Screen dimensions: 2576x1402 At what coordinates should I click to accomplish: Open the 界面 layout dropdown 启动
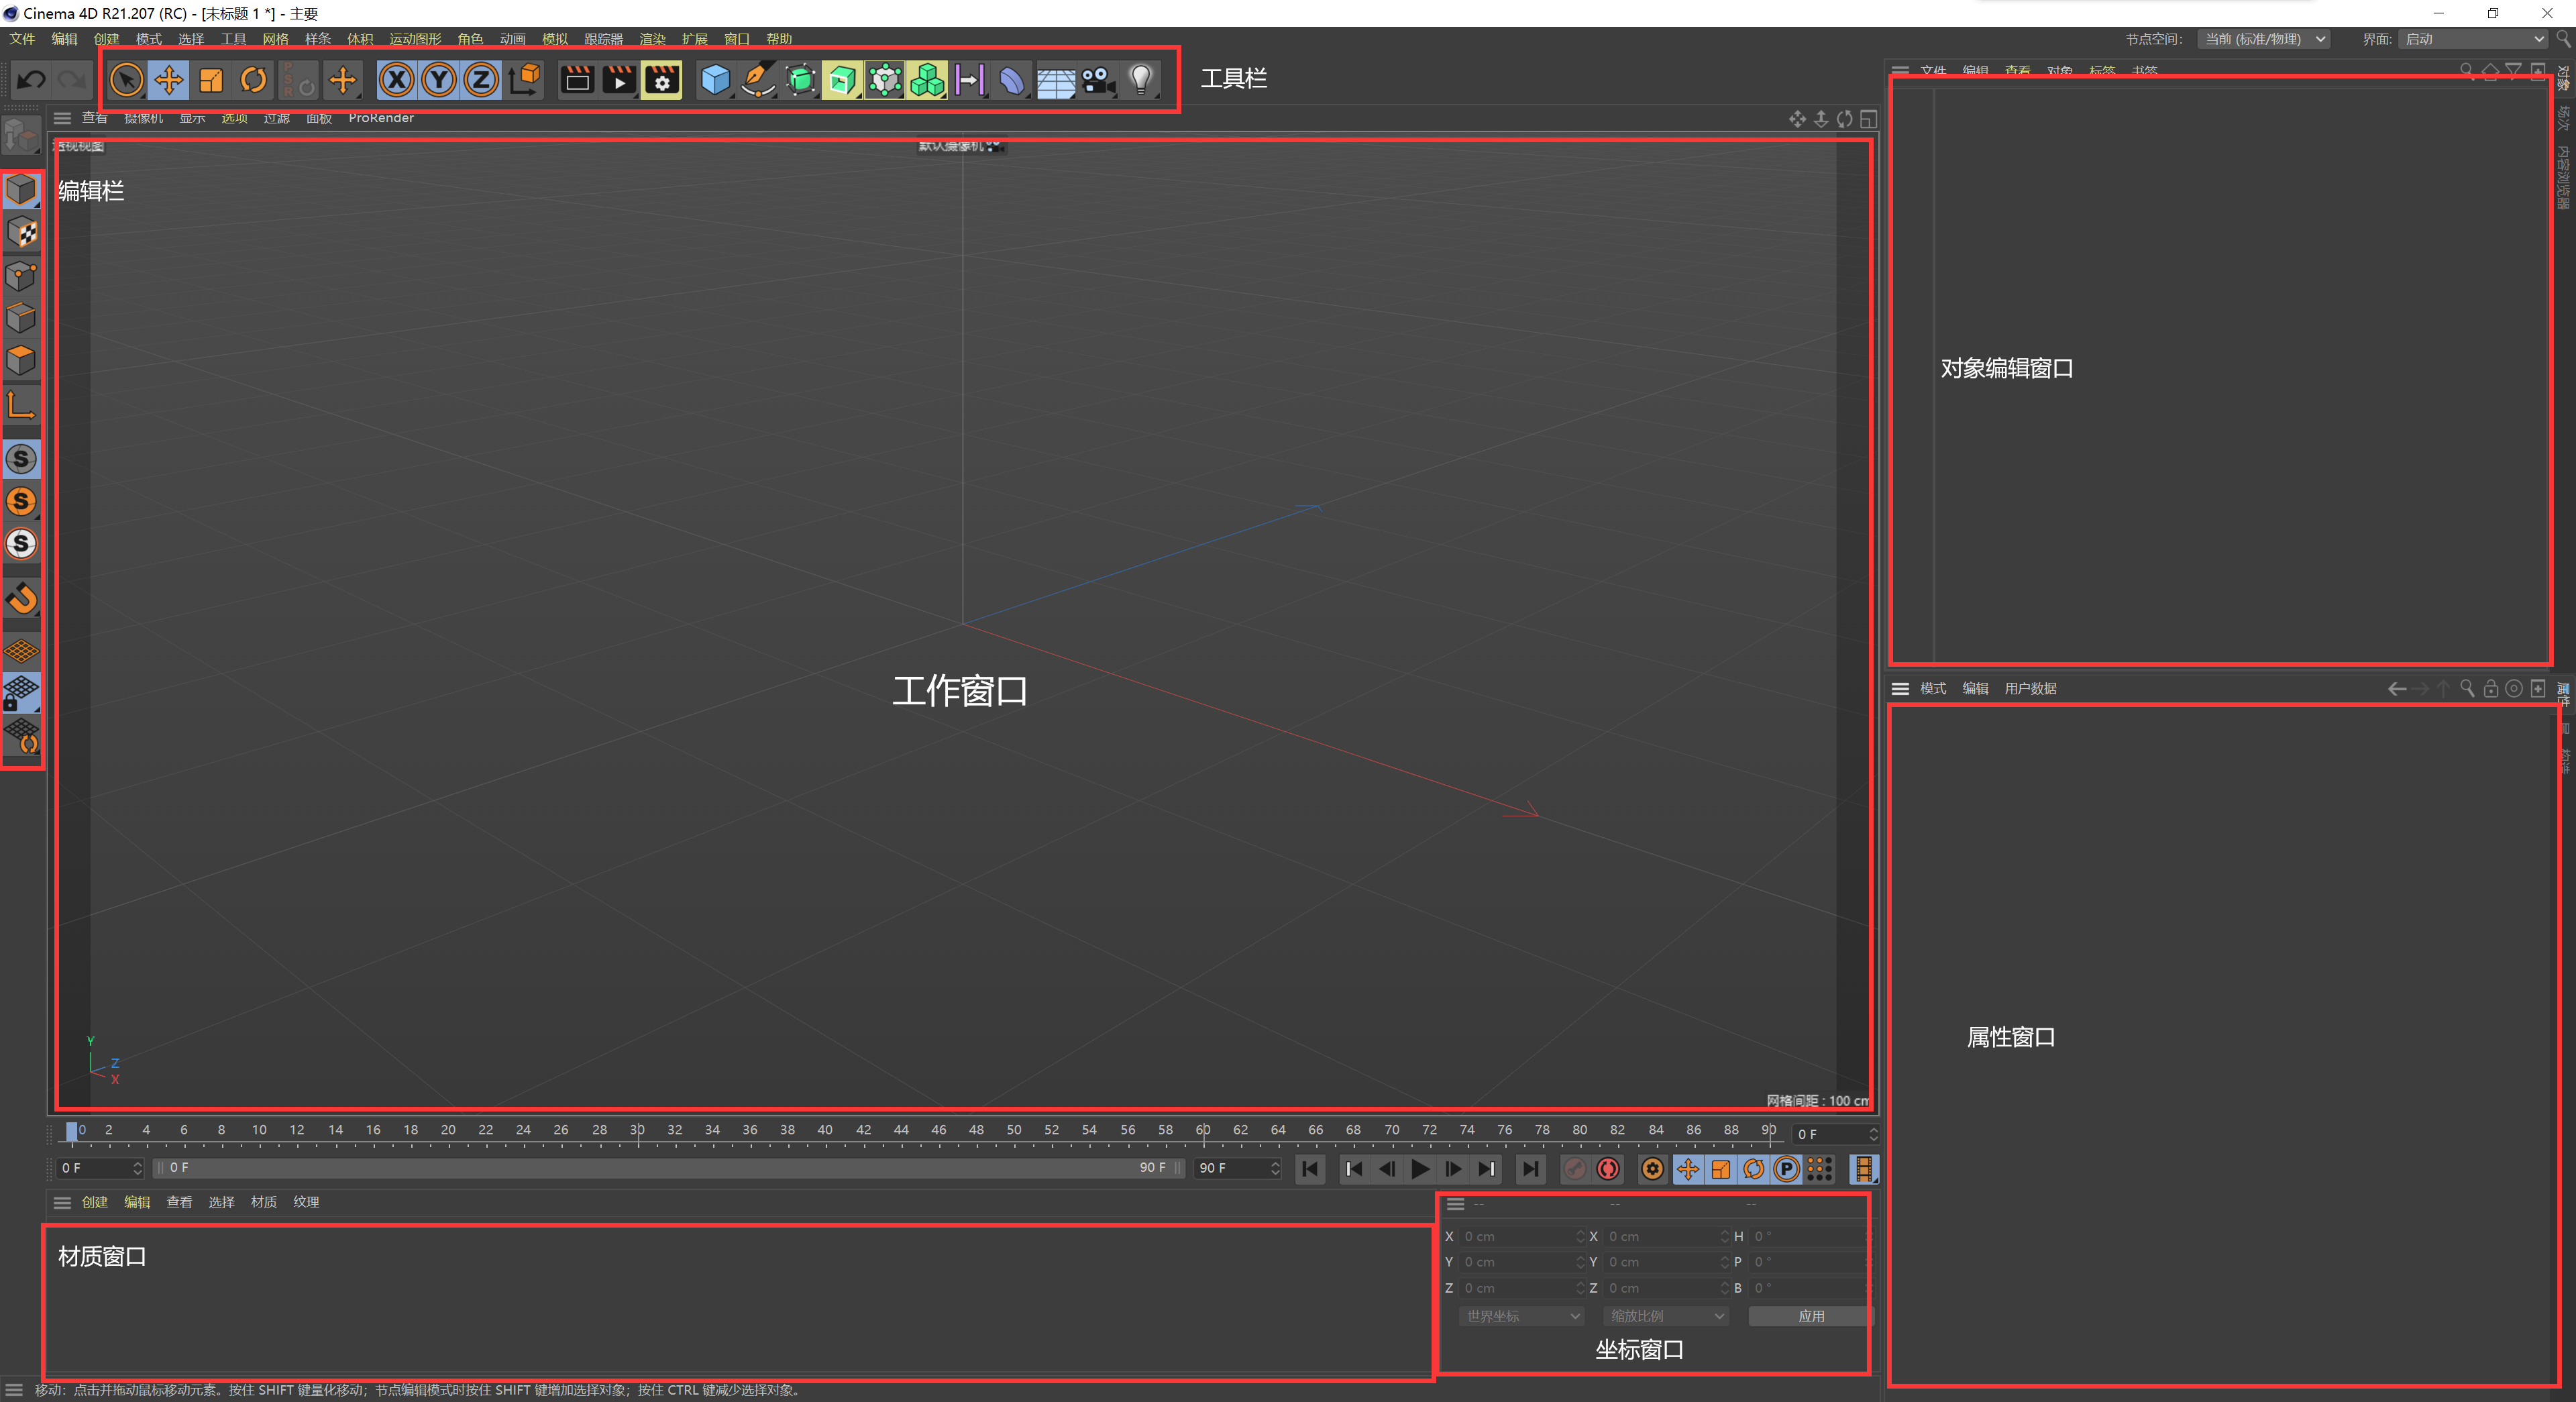2472,39
